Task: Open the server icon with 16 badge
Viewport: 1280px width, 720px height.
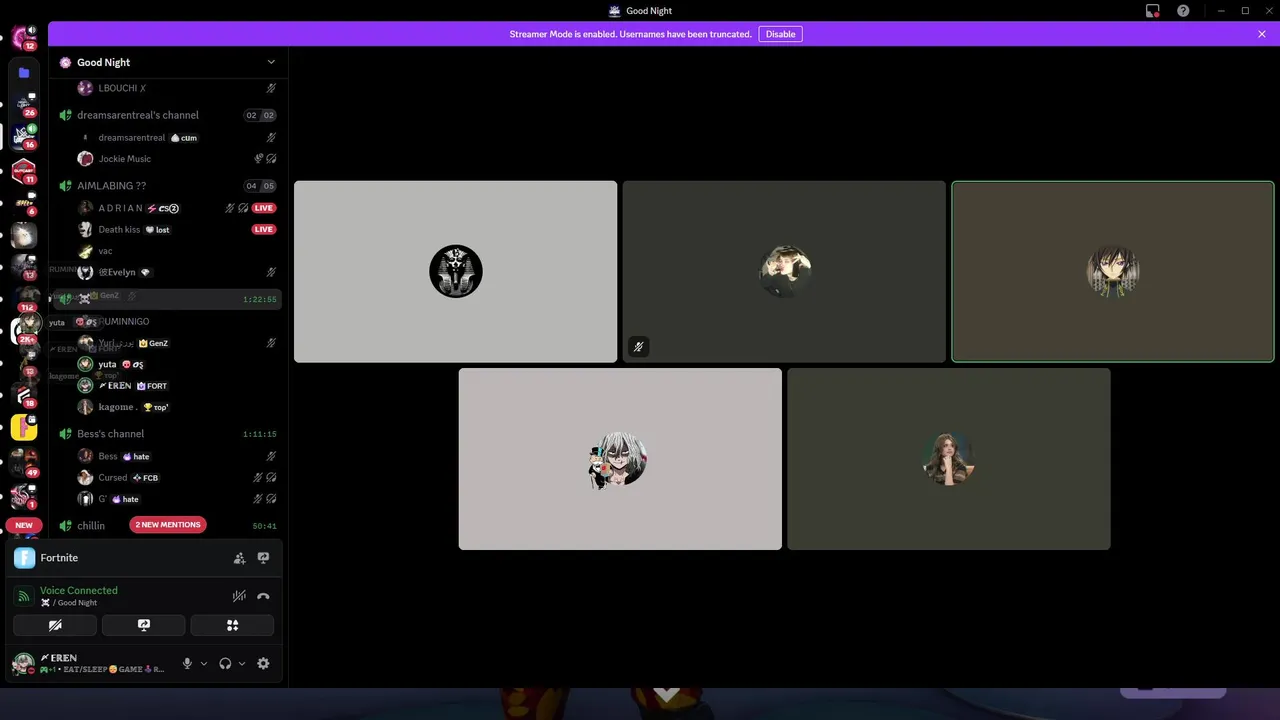Action: click(x=24, y=137)
